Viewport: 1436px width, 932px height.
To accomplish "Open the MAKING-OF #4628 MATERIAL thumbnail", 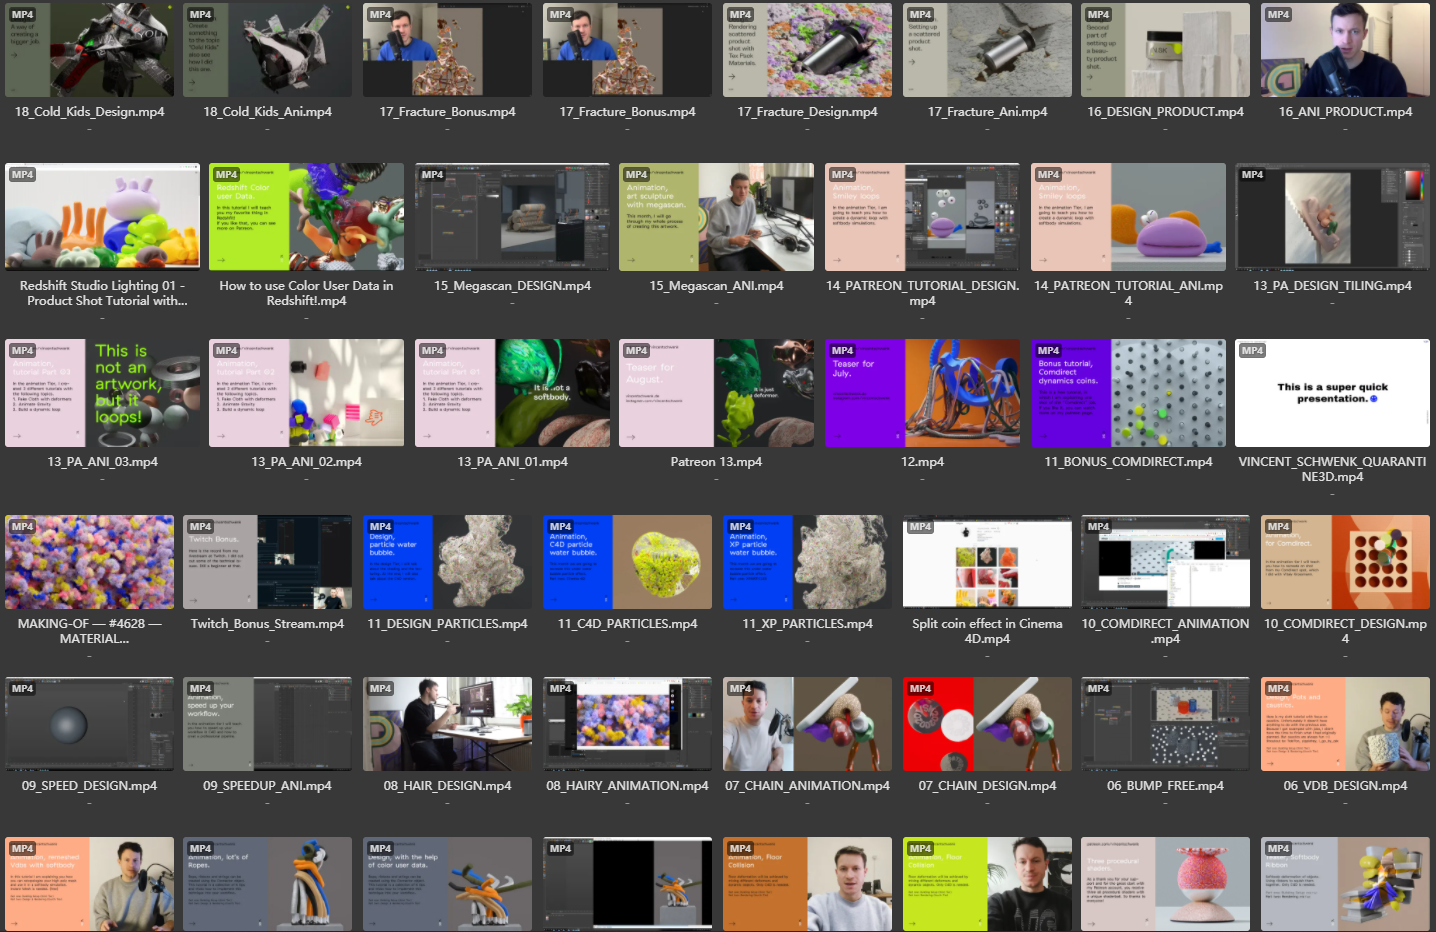I will (x=89, y=562).
